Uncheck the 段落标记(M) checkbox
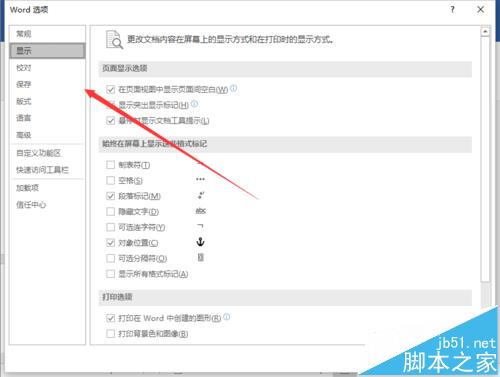The height and width of the screenshot is (377, 500). point(110,196)
